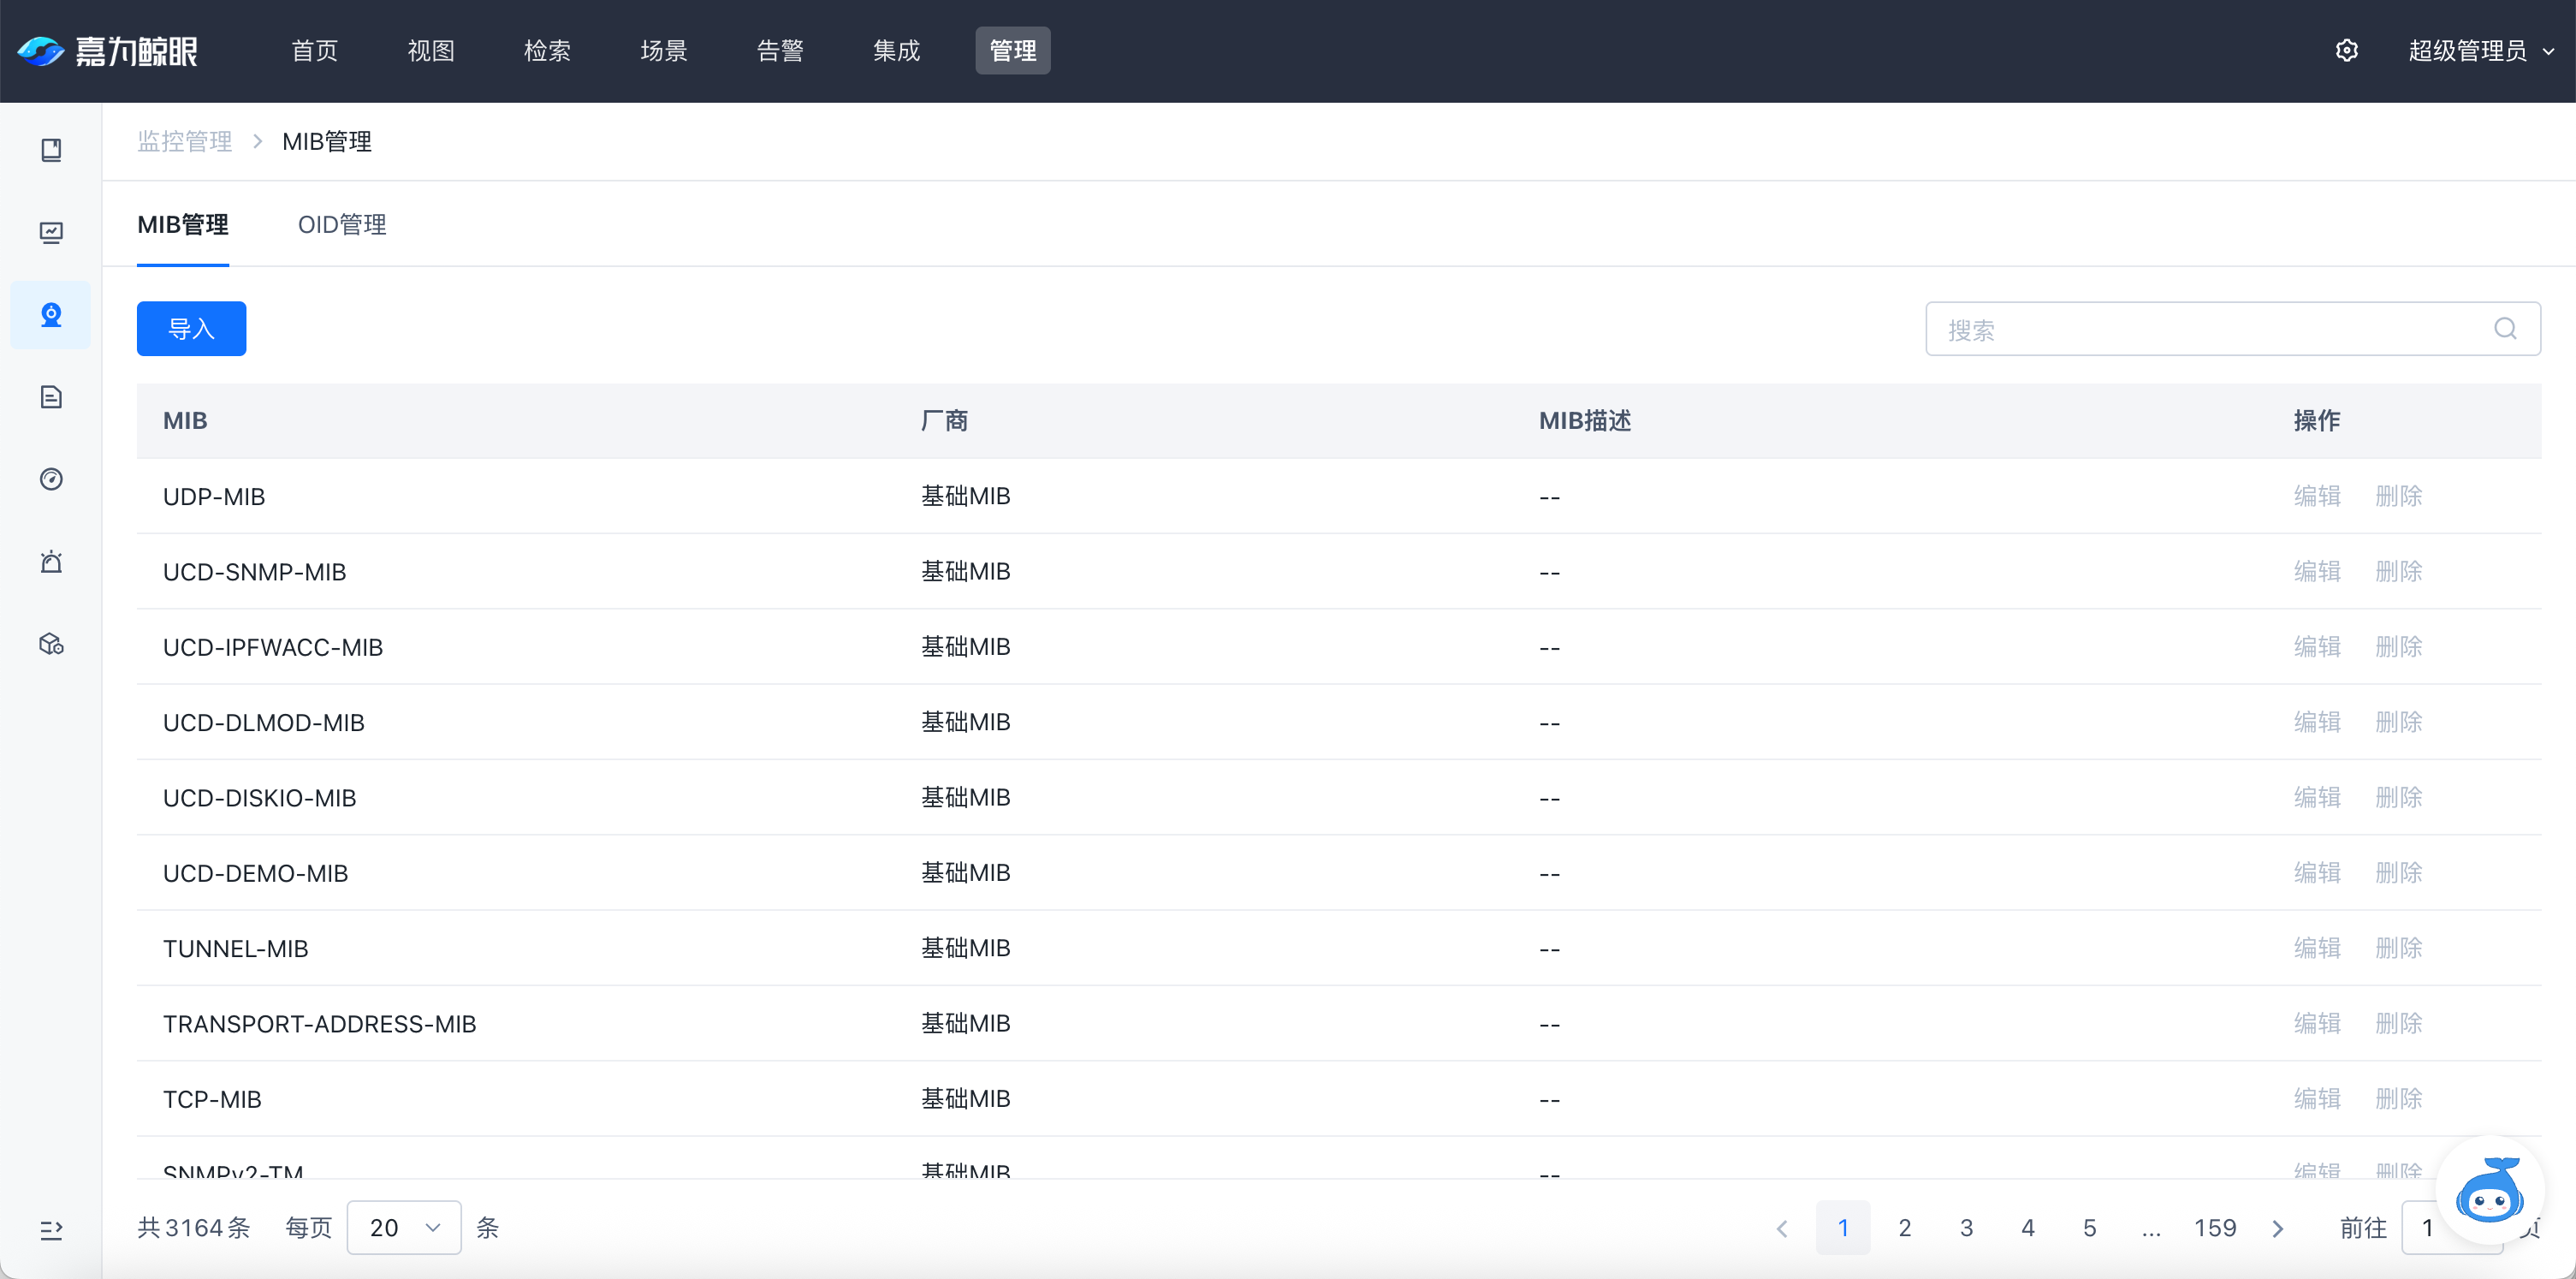Switch to the OID管理 tab

pyautogui.click(x=342, y=224)
